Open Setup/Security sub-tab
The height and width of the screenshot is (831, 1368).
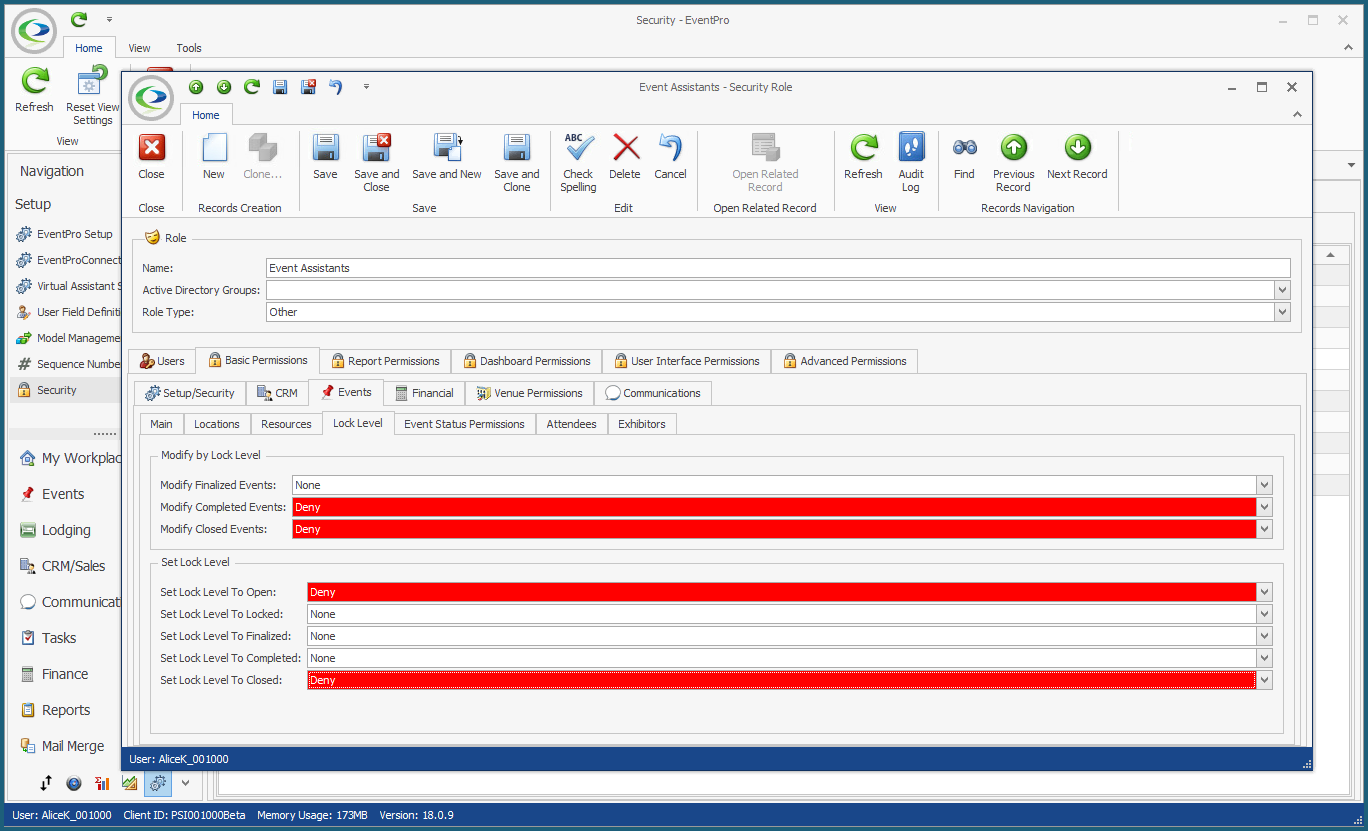coord(190,393)
